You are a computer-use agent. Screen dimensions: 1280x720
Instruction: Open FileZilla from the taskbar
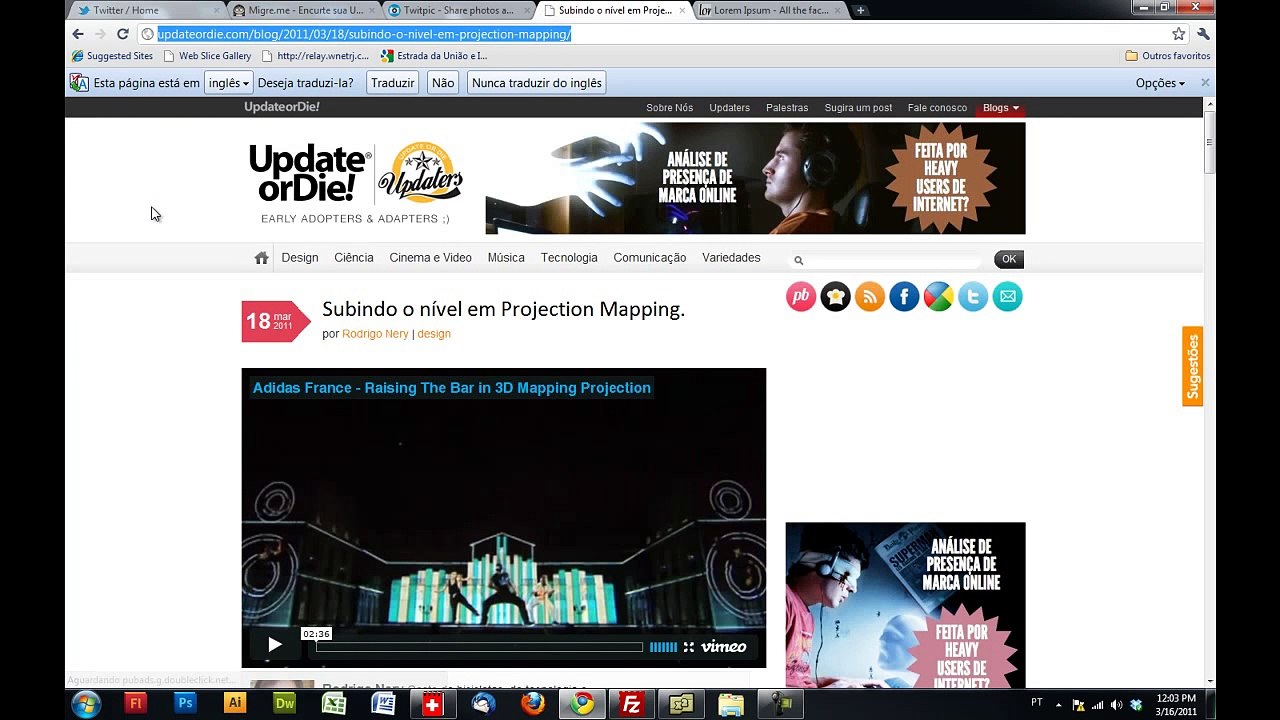[x=631, y=704]
